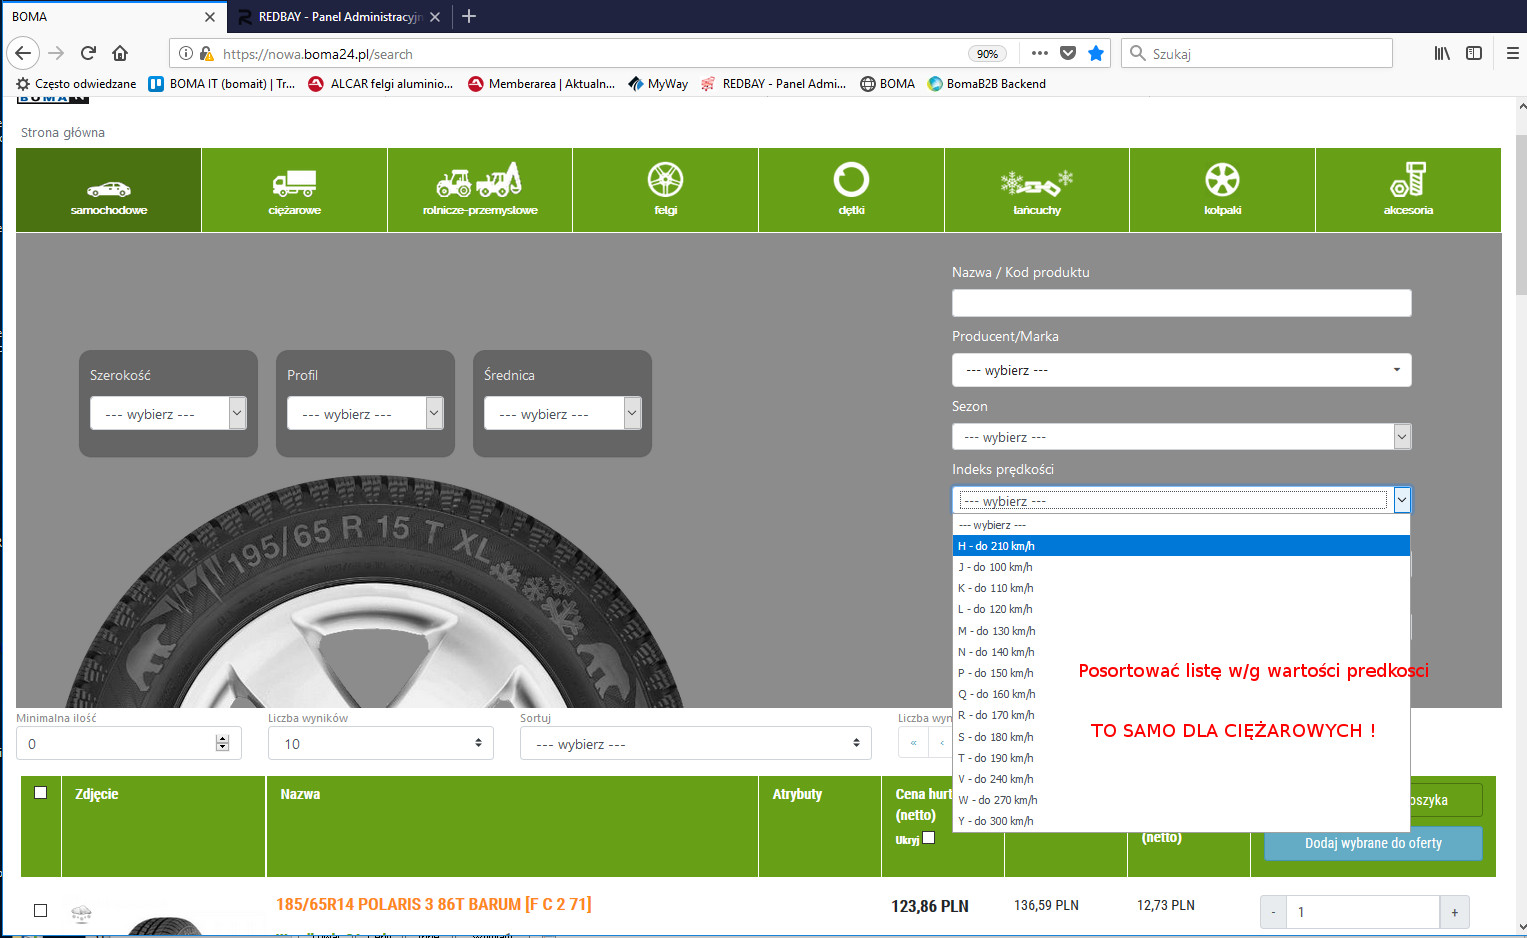Image resolution: width=1527 pixels, height=938 pixels.
Task: Select the kołpaki hubcaps category
Action: pyautogui.click(x=1222, y=190)
